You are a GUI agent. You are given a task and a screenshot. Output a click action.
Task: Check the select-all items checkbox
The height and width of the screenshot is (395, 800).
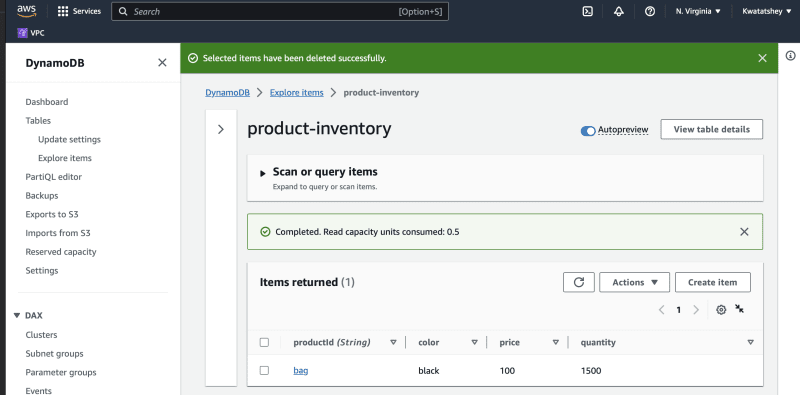pyautogui.click(x=264, y=342)
